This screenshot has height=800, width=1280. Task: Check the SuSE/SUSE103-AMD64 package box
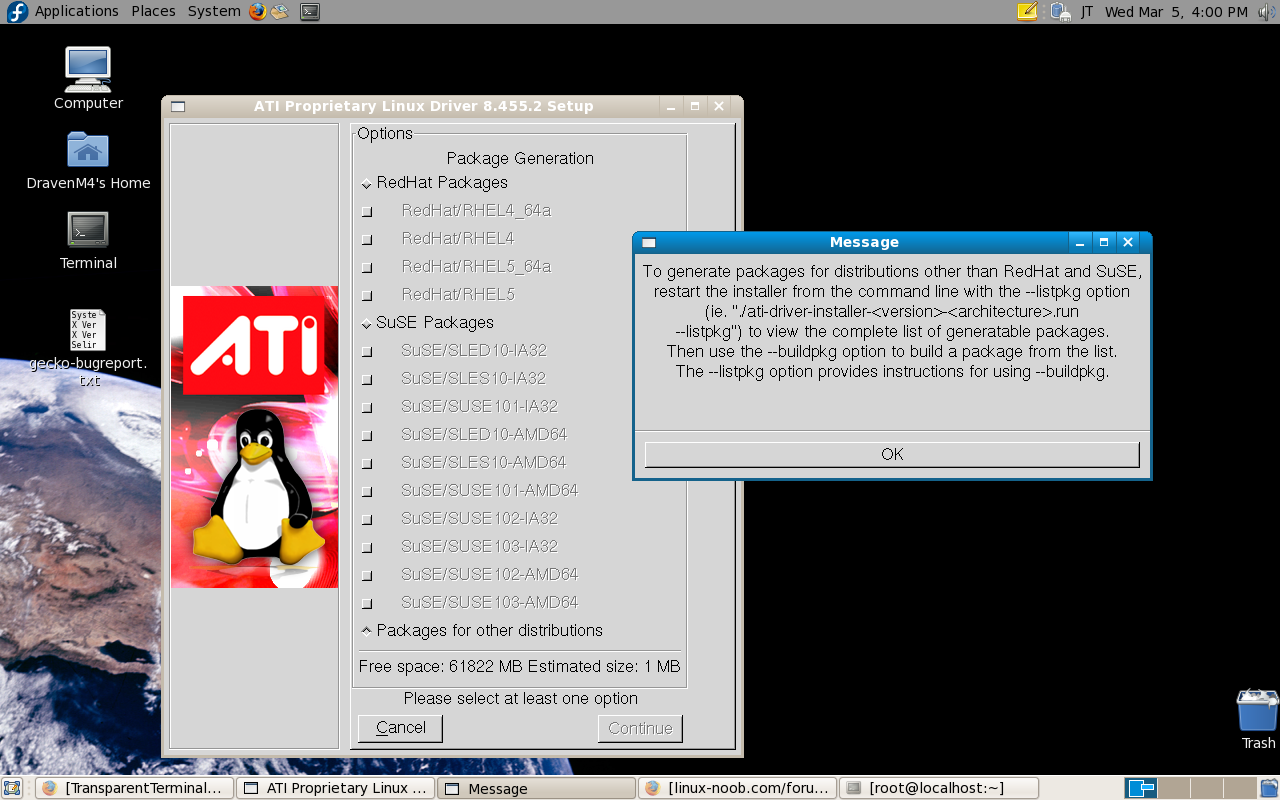coord(367,603)
